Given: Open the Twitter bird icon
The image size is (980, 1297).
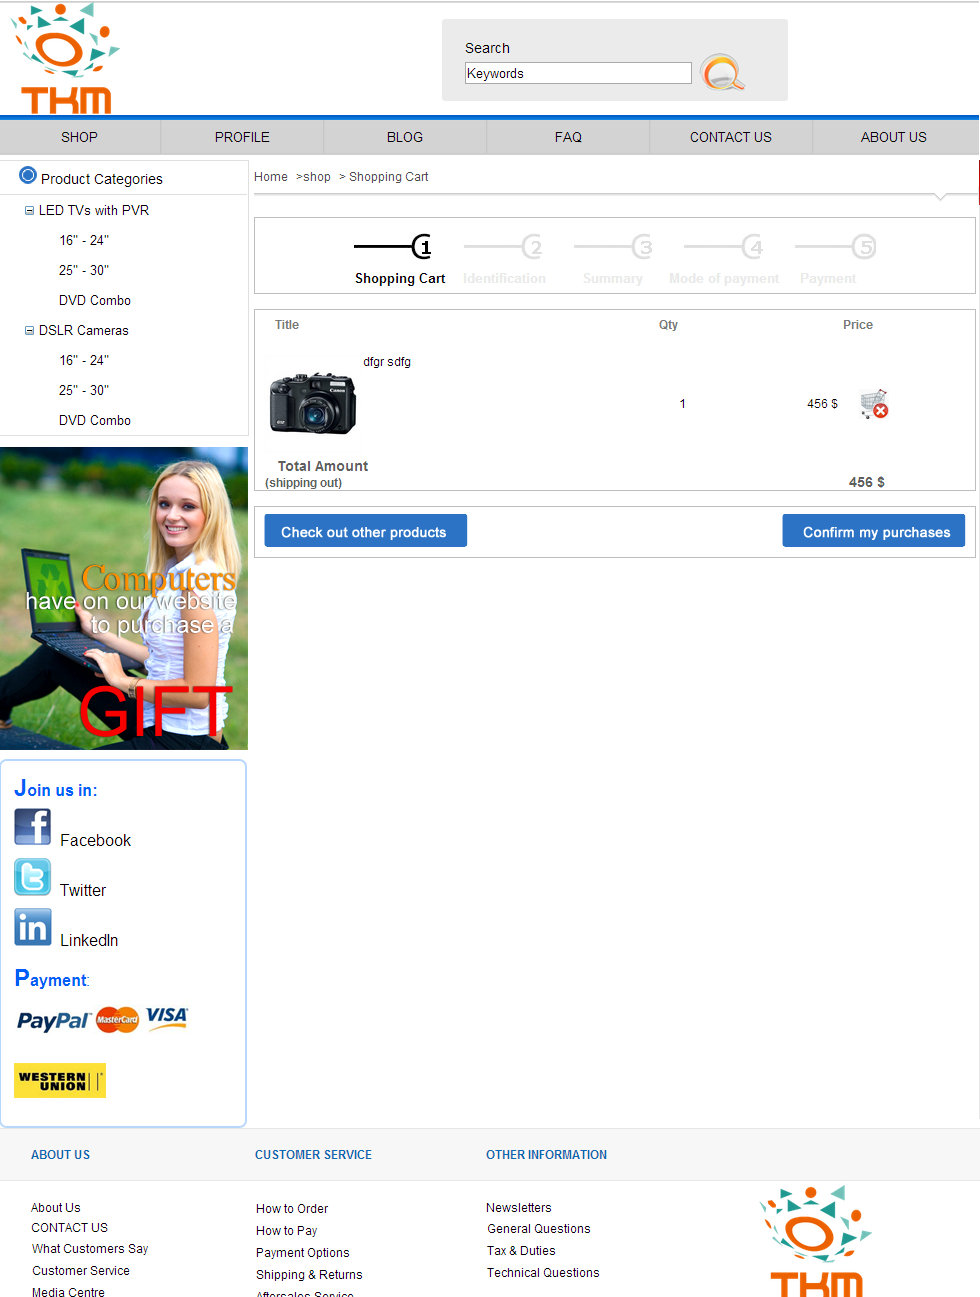Looking at the screenshot, I should pyautogui.click(x=32, y=877).
